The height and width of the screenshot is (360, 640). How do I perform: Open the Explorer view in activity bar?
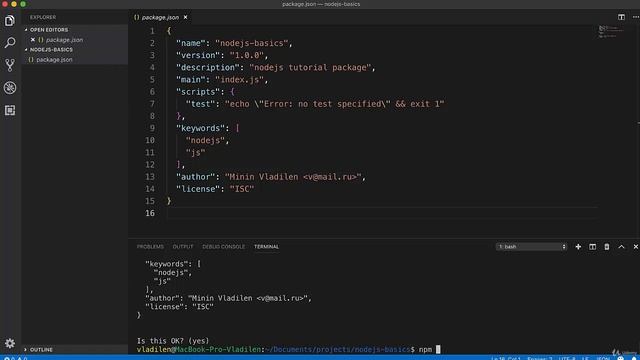point(10,20)
